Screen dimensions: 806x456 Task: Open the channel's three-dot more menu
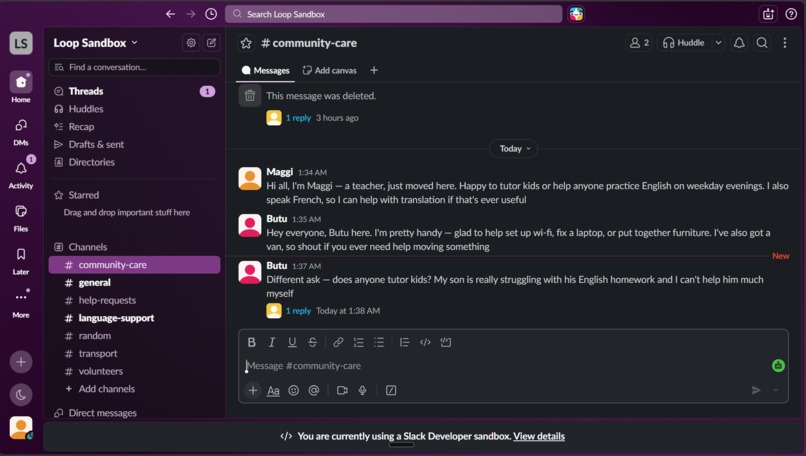click(784, 43)
